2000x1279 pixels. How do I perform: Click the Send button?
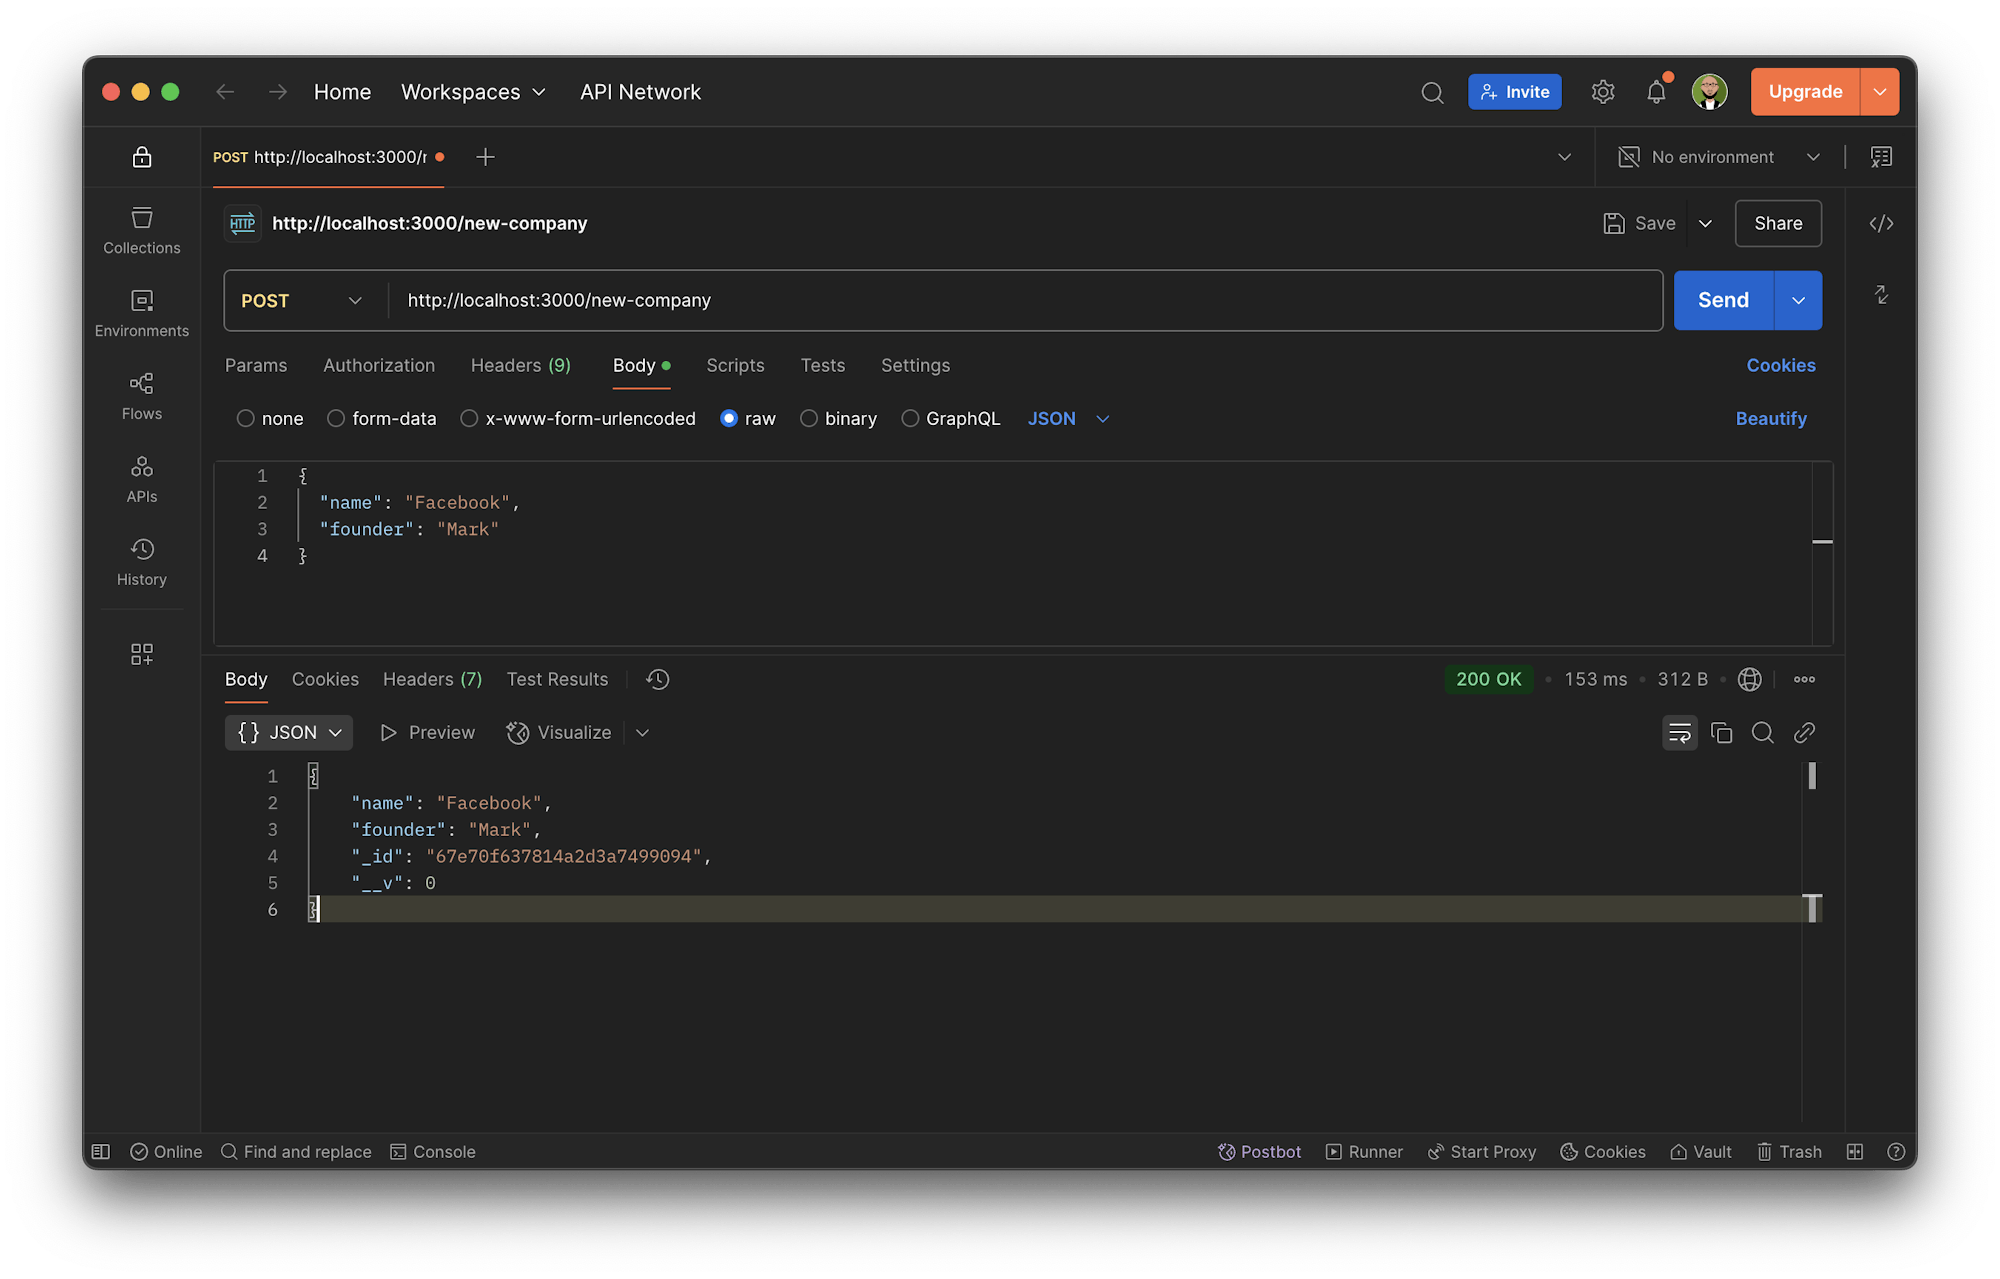pyautogui.click(x=1722, y=301)
